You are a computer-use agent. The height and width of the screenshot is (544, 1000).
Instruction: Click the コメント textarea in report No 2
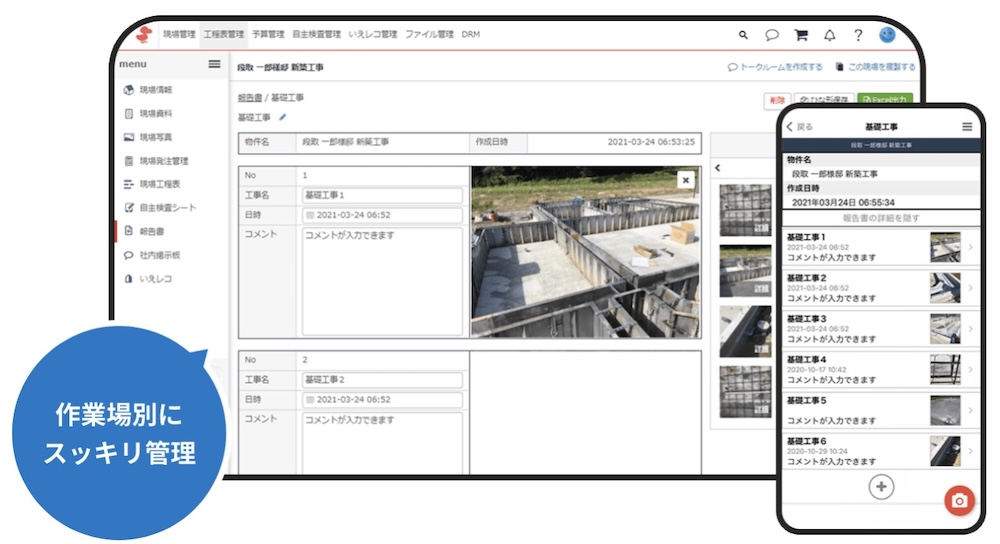pos(382,443)
